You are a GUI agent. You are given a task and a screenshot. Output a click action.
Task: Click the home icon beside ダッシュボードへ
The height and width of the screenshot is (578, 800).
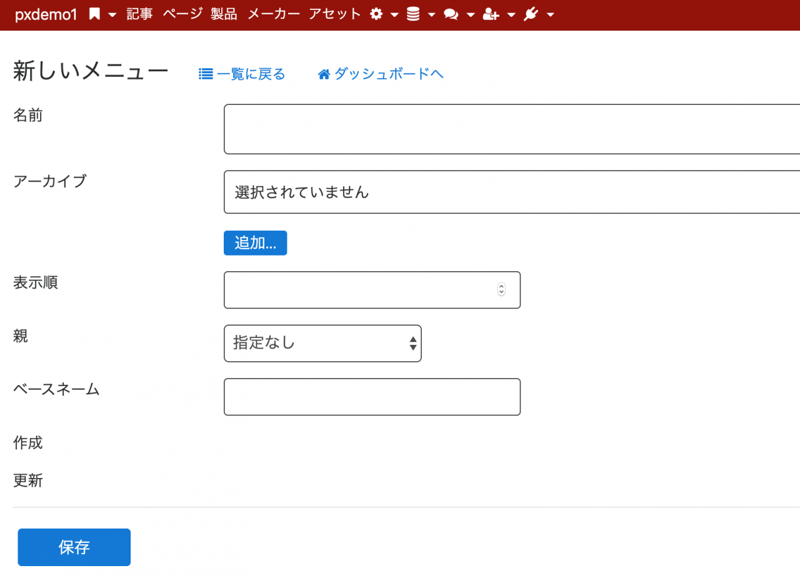(323, 74)
